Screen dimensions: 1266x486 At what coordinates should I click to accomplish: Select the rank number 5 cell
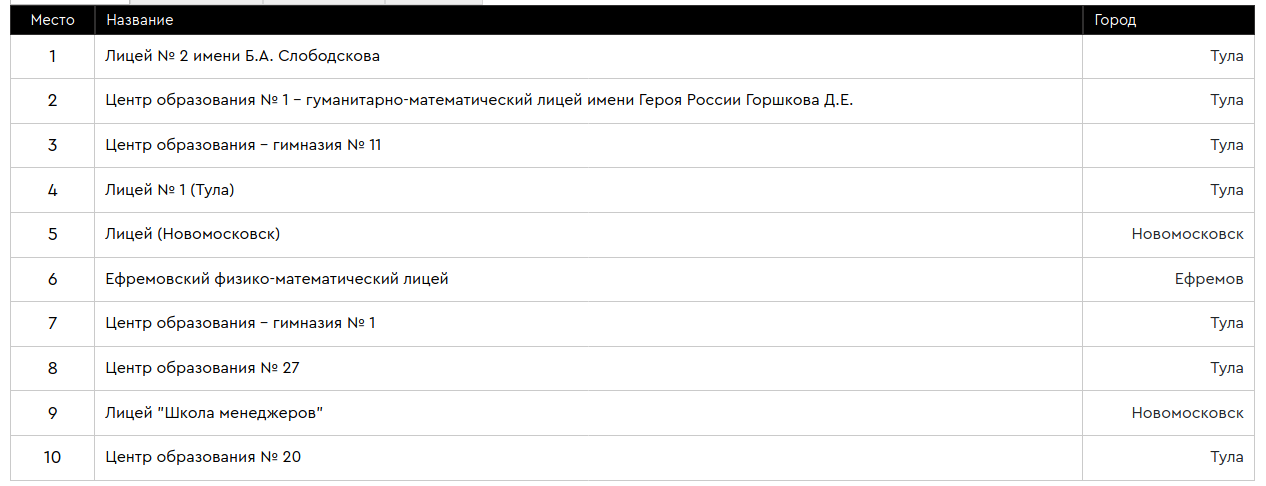52,234
